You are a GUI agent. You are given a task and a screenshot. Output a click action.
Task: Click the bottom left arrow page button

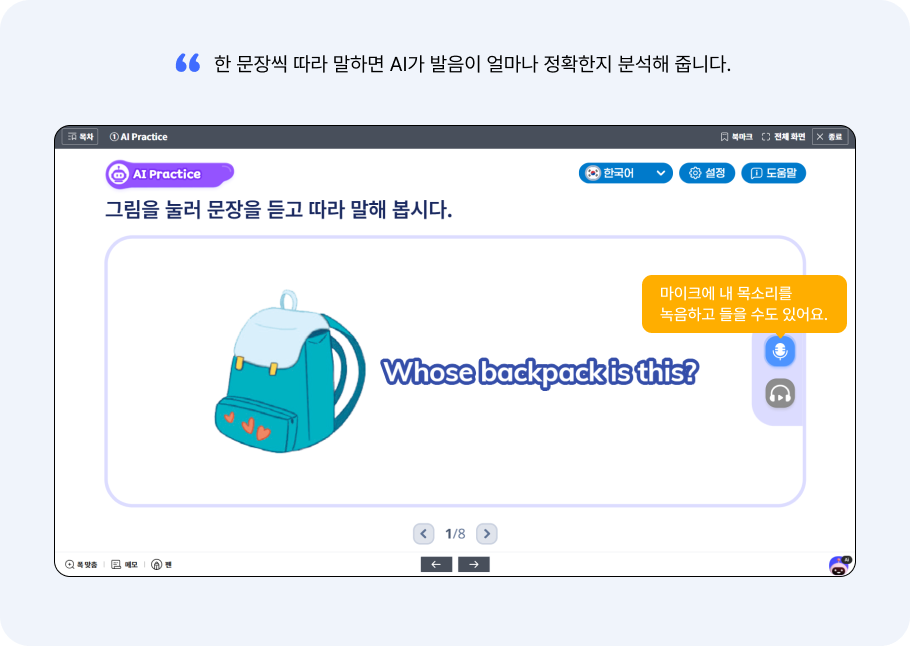click(435, 565)
